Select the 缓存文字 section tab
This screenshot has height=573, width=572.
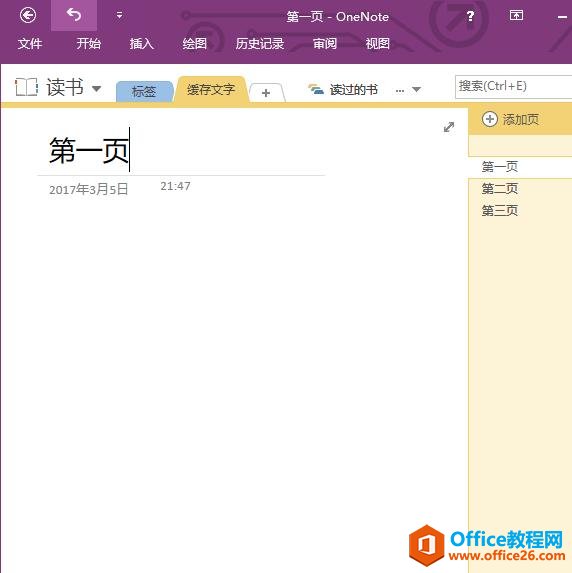(x=211, y=90)
